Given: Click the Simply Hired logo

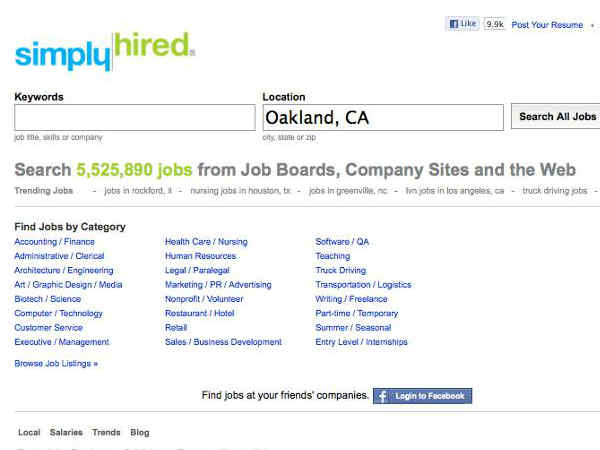Looking at the screenshot, I should (x=105, y=49).
